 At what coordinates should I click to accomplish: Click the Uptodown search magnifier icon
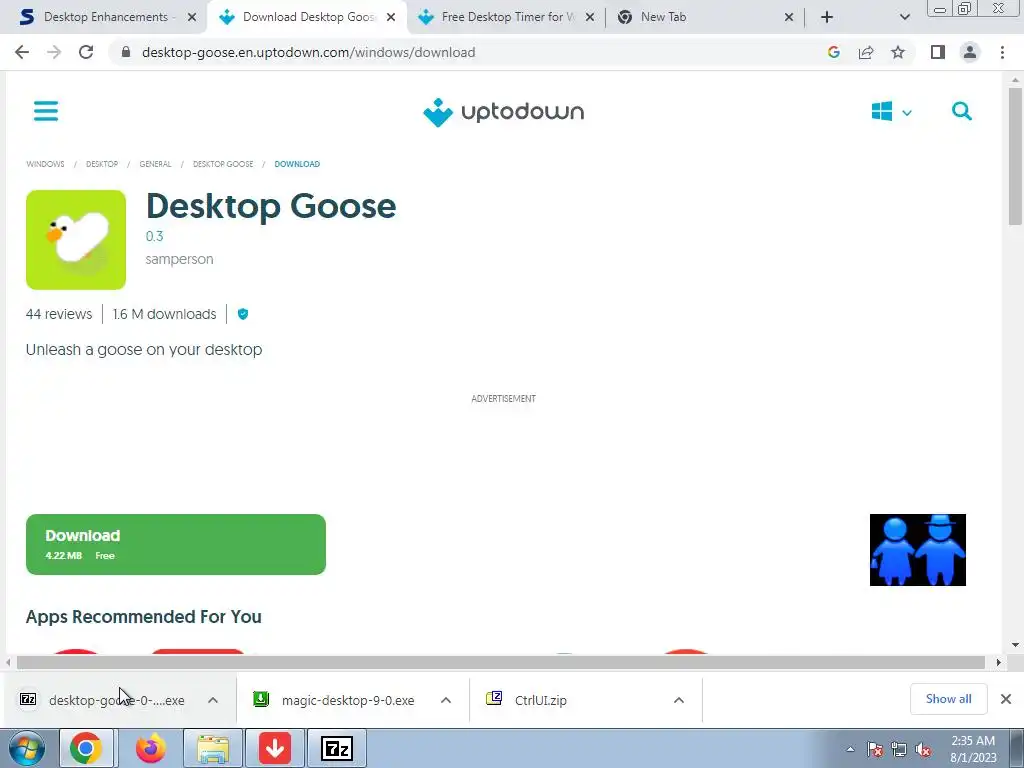click(x=961, y=111)
